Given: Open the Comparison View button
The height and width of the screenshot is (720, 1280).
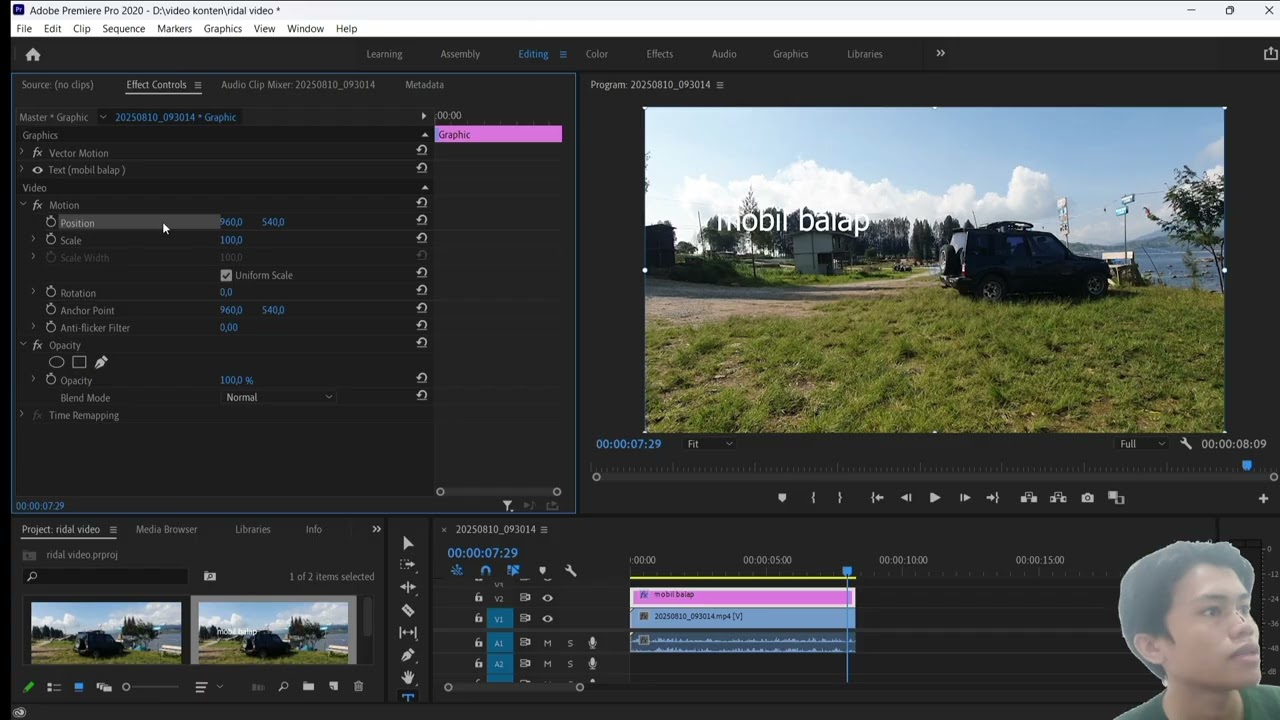Looking at the screenshot, I should click(x=1117, y=498).
